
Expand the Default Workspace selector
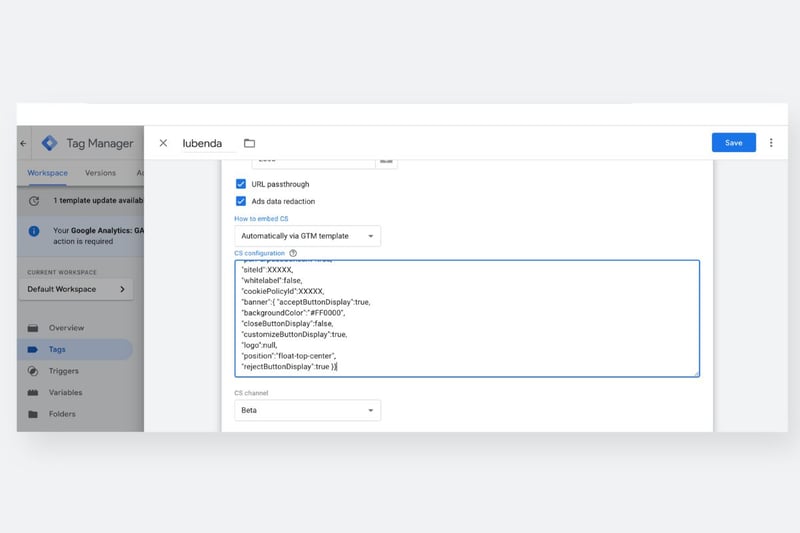tap(76, 289)
